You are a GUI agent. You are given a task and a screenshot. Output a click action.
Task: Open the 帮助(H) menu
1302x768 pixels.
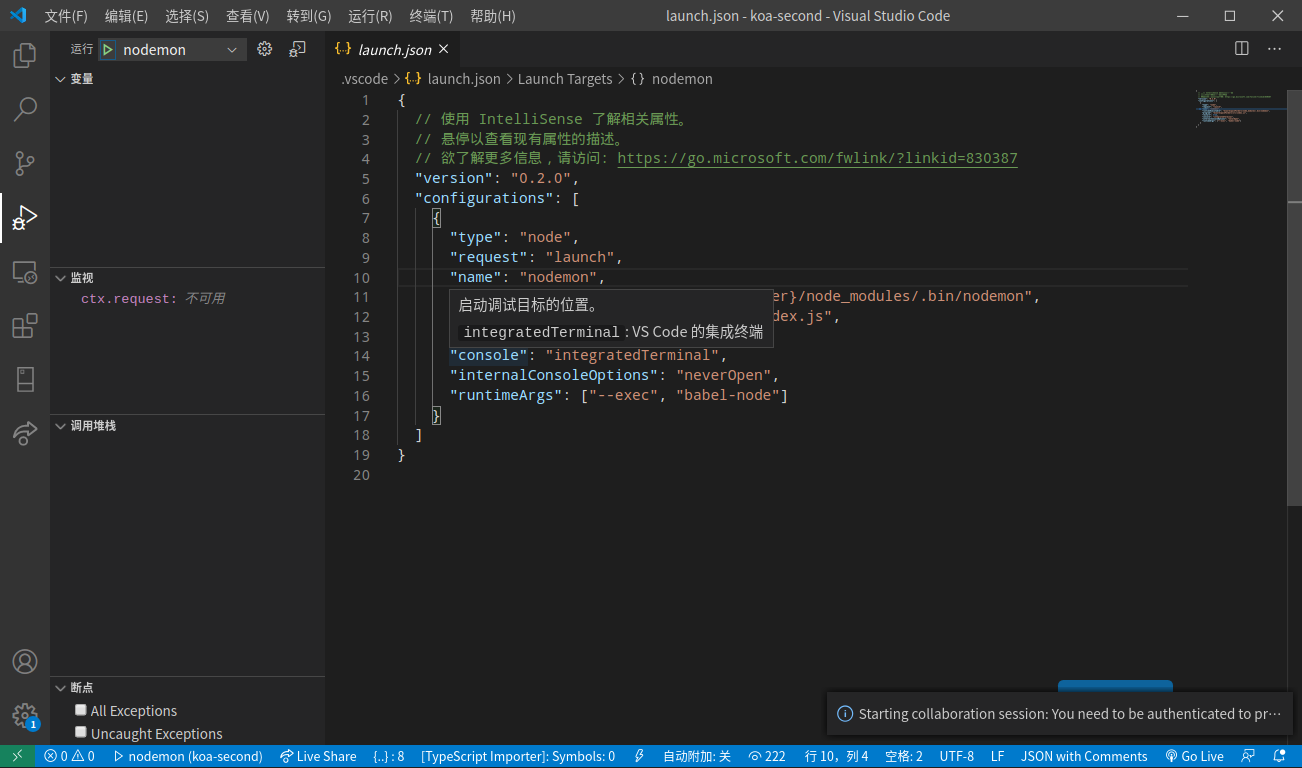point(492,16)
